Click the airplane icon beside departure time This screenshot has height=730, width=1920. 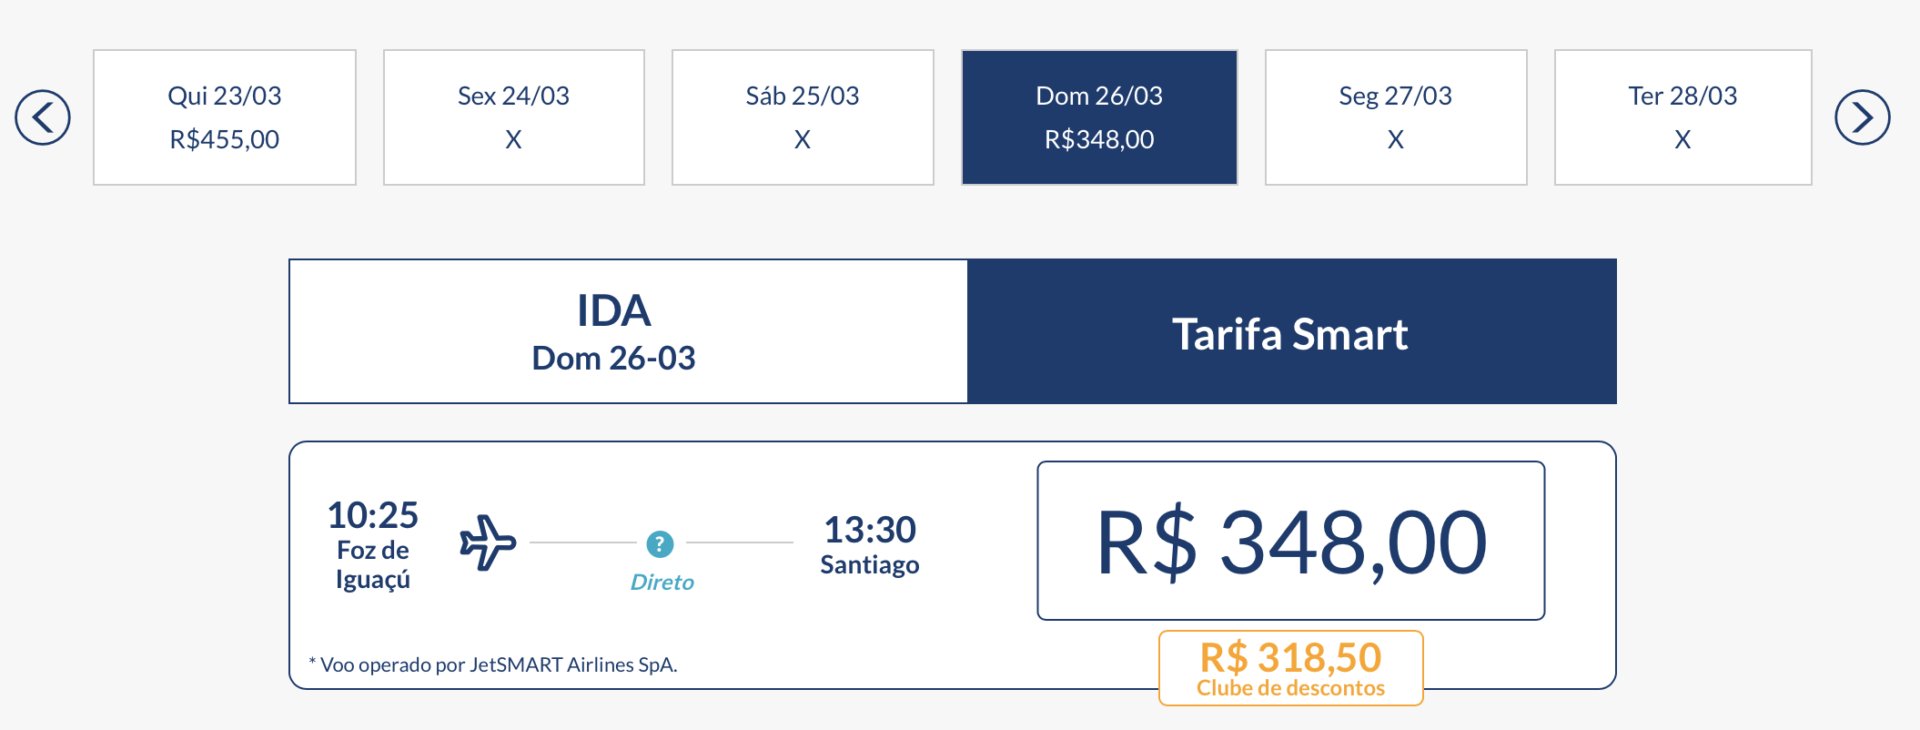pos(488,543)
